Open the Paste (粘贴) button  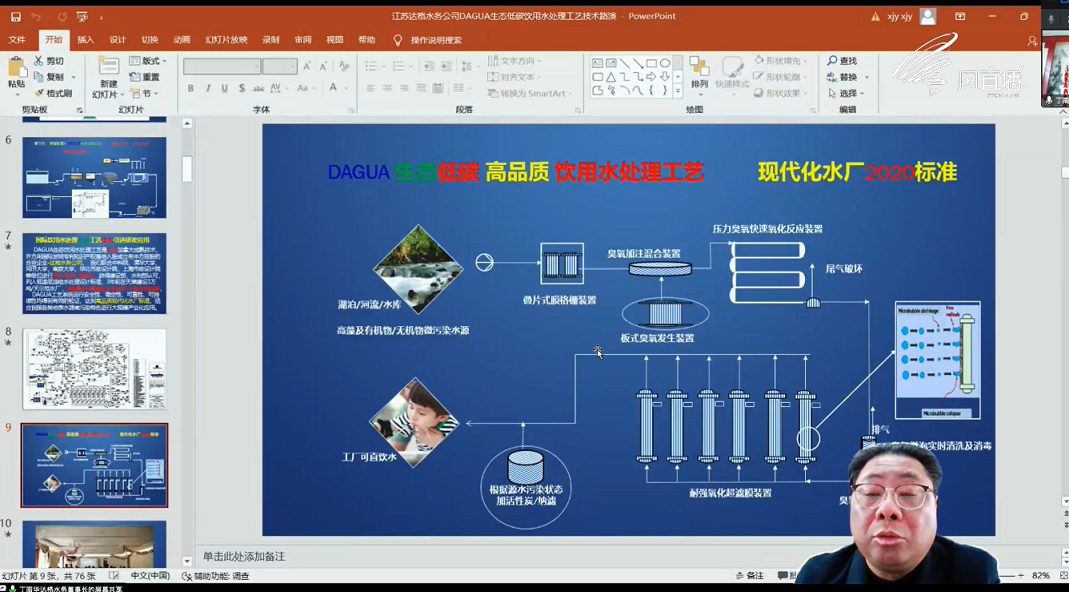pyautogui.click(x=16, y=74)
